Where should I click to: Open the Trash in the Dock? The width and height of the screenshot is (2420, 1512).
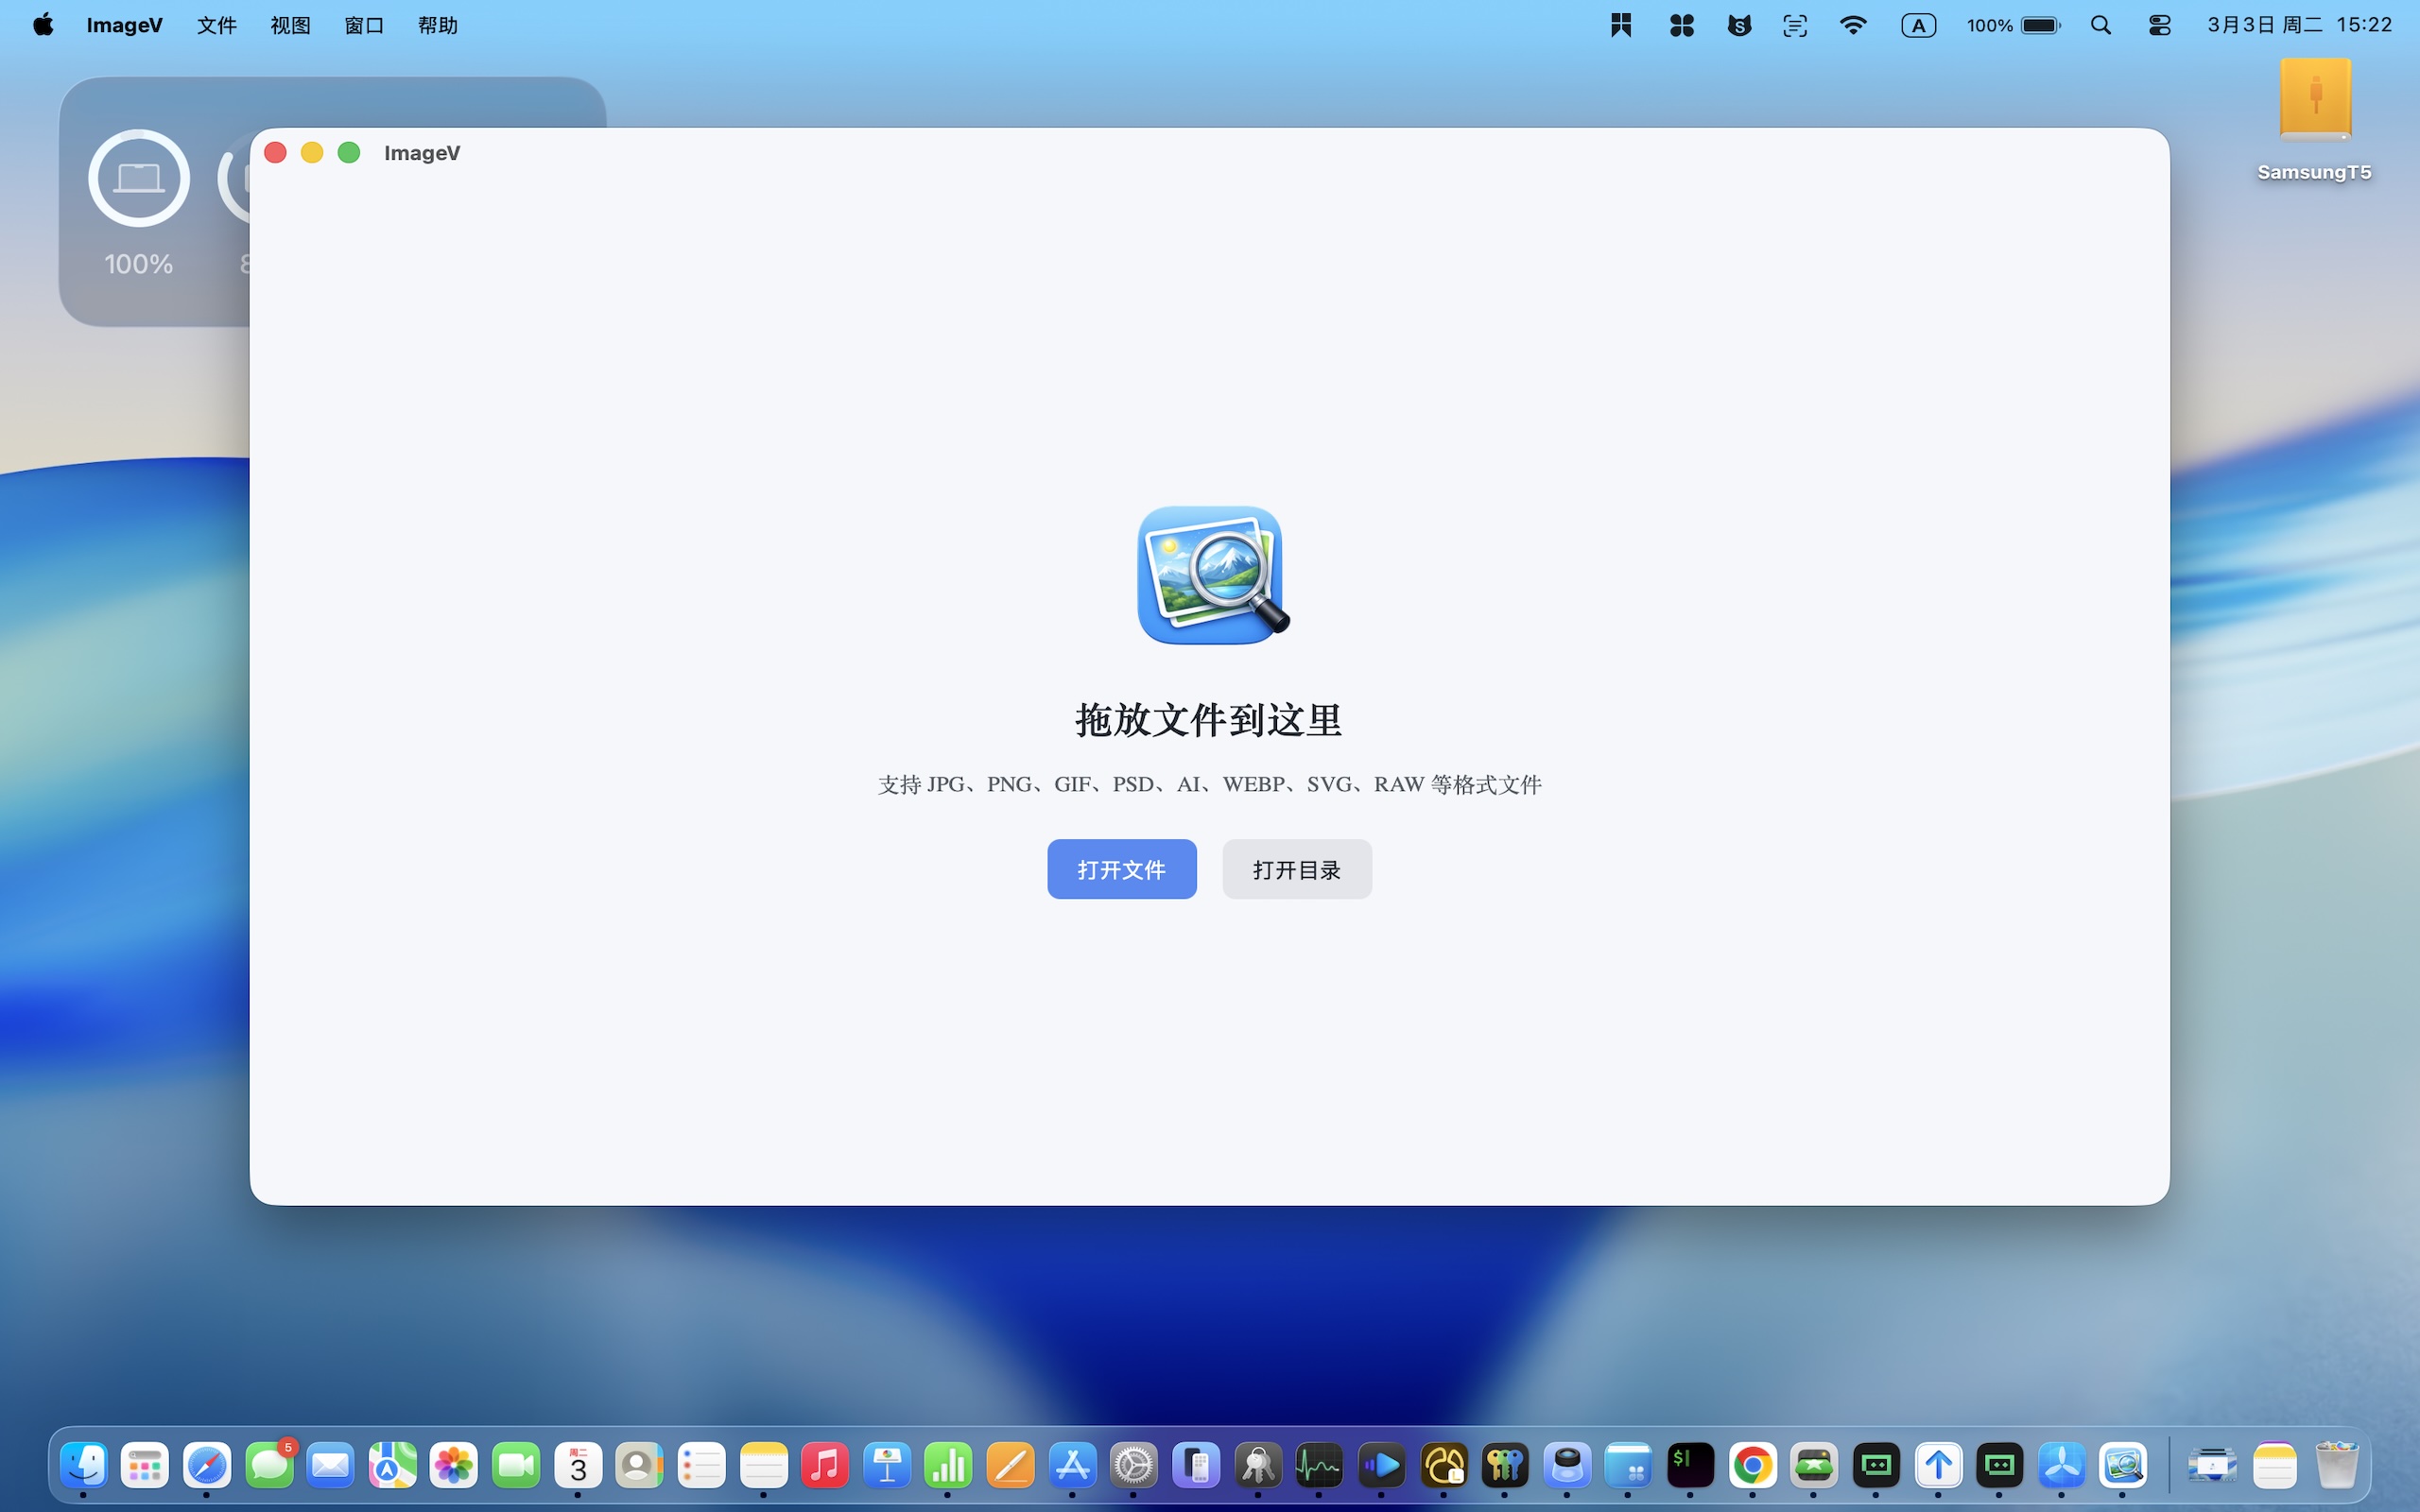(x=2336, y=1466)
